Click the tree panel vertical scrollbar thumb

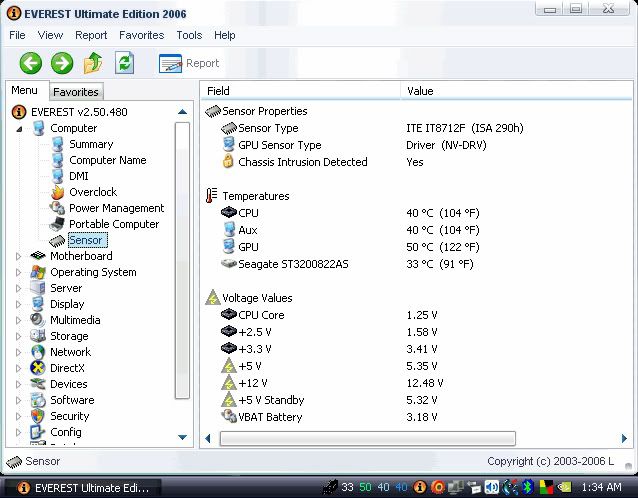click(182, 260)
